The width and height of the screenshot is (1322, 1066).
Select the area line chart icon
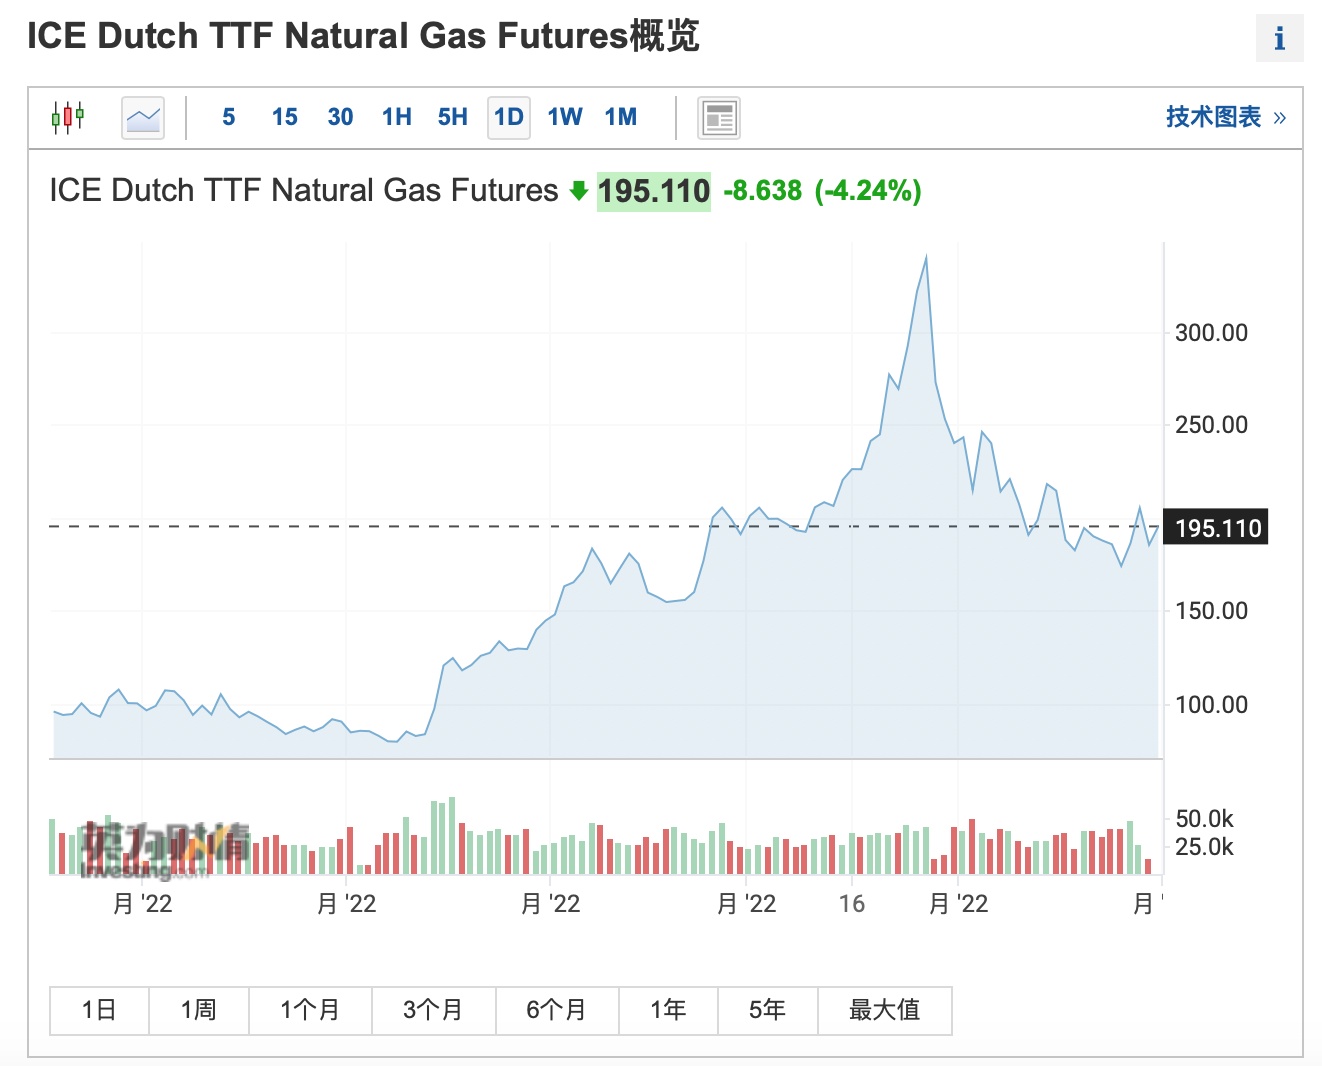[x=143, y=118]
